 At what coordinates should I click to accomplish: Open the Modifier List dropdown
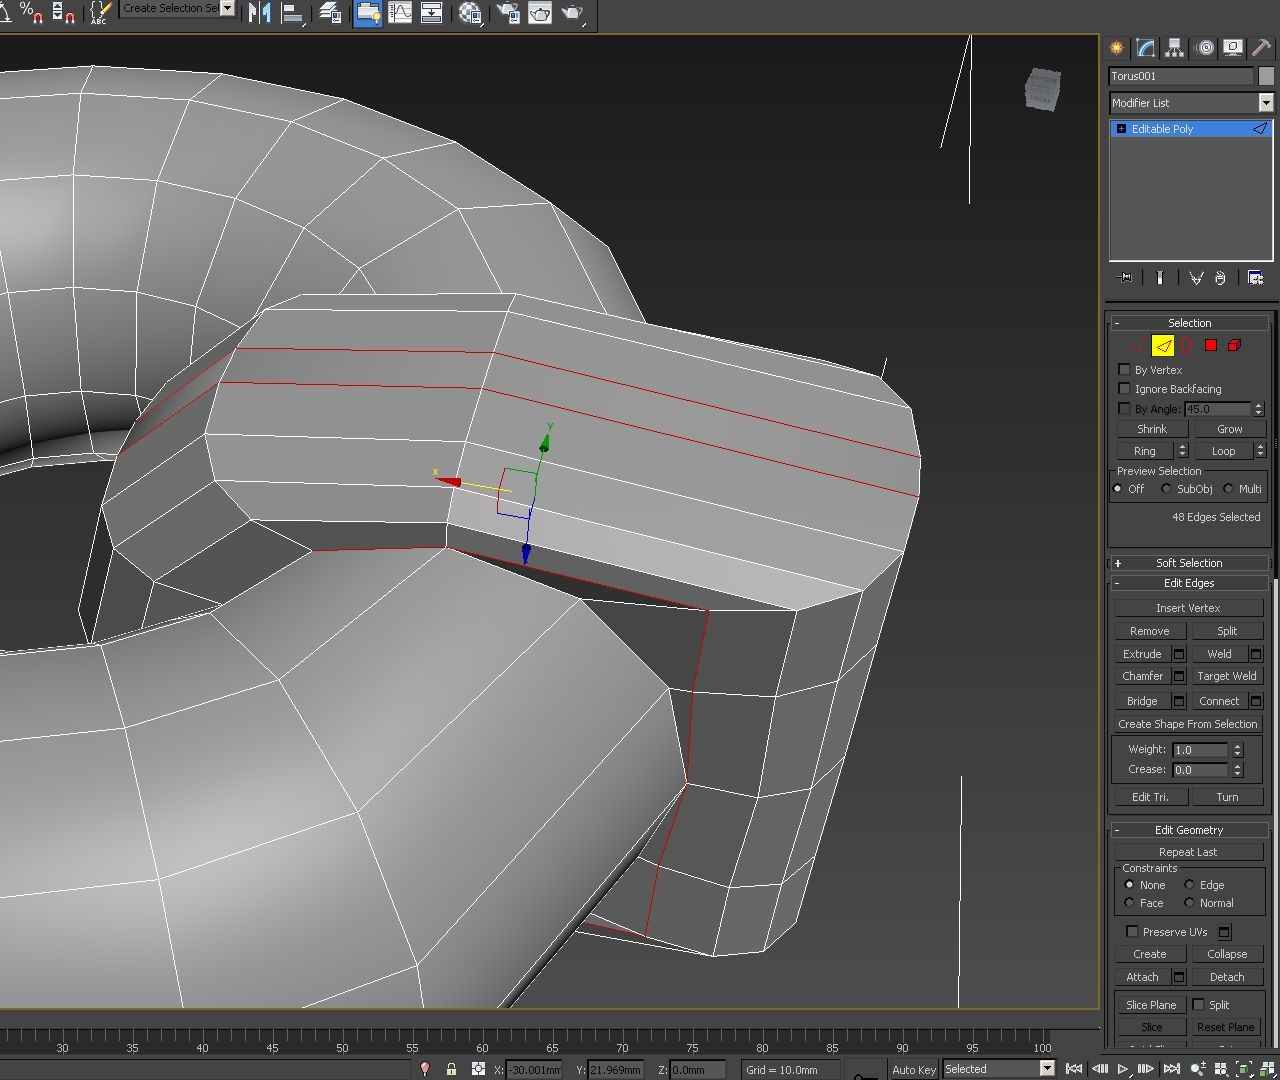click(x=1265, y=103)
